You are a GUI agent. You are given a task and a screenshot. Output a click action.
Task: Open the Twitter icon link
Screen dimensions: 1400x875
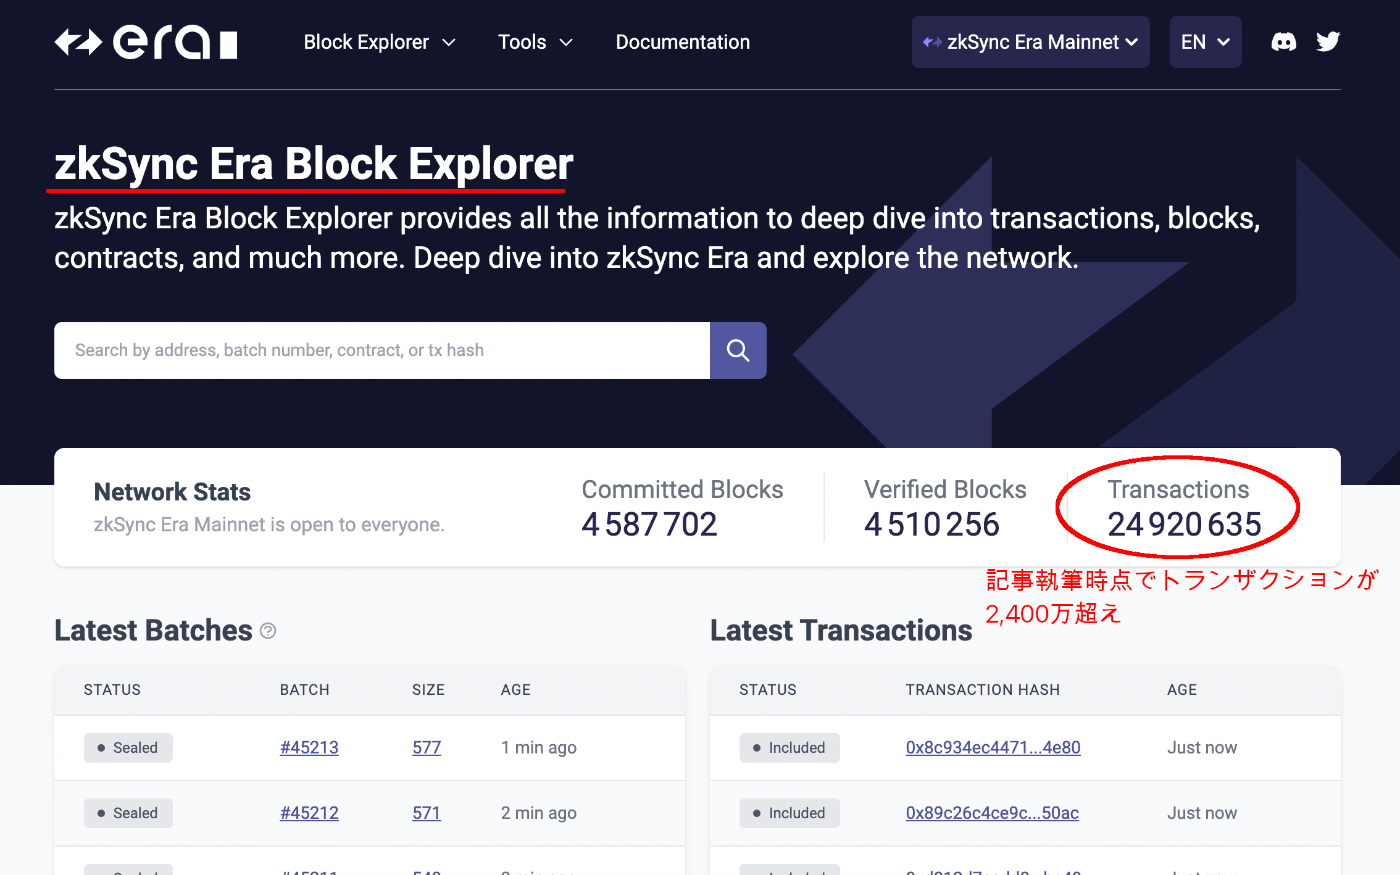tap(1328, 42)
